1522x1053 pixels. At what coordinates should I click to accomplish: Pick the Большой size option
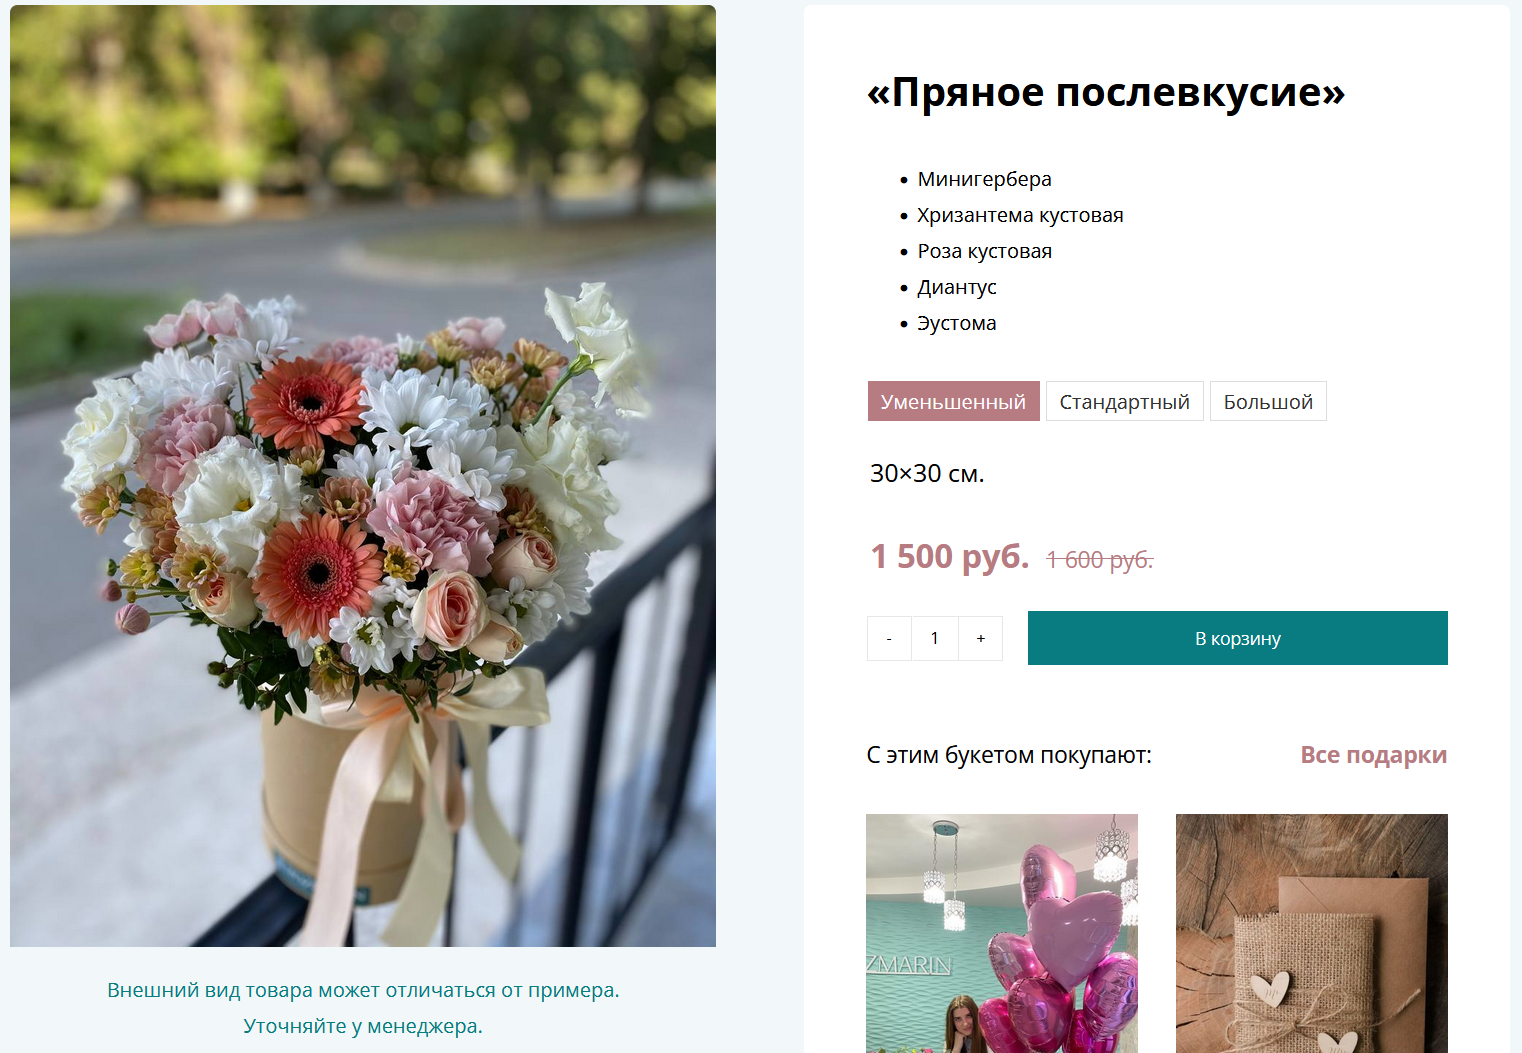1268,401
